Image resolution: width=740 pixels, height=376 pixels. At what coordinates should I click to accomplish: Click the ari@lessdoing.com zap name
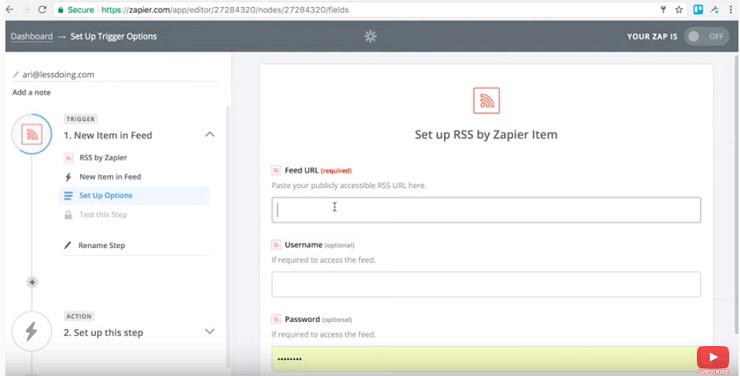(59, 75)
